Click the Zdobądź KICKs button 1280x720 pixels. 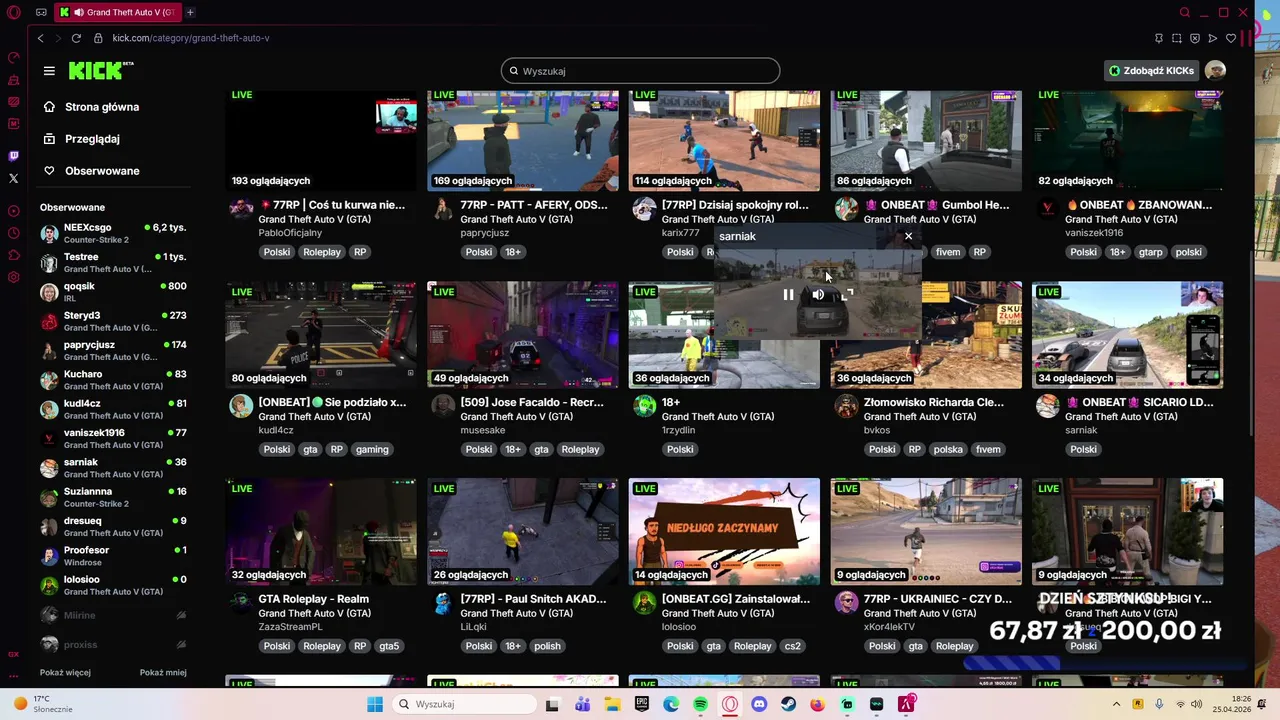1151,71
